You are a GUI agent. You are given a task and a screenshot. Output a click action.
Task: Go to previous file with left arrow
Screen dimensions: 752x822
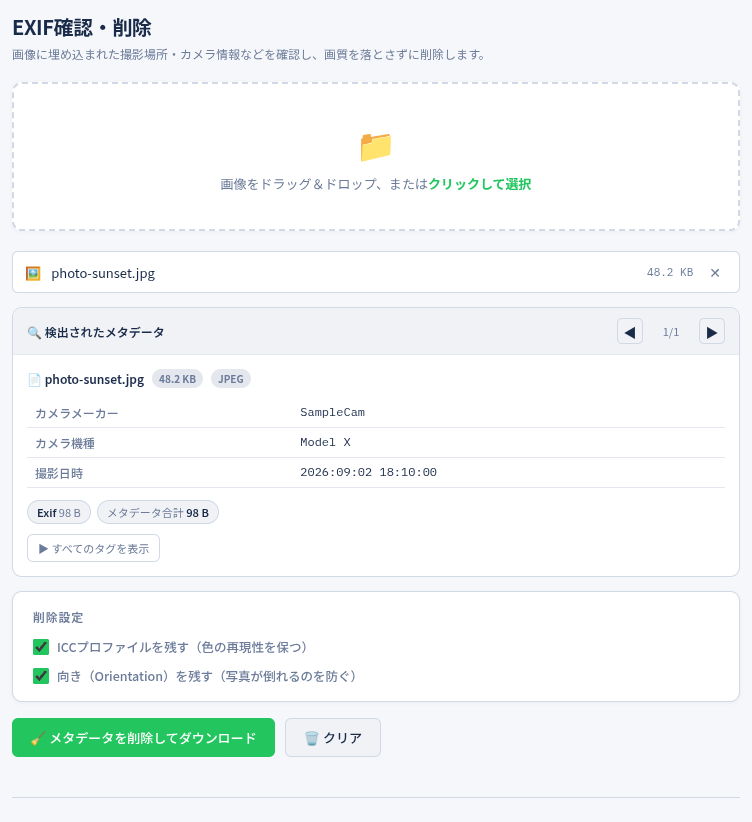(630, 331)
